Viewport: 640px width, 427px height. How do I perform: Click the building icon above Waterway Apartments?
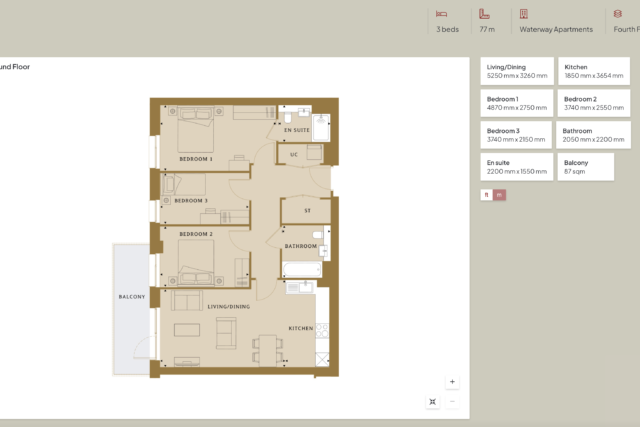(523, 14)
